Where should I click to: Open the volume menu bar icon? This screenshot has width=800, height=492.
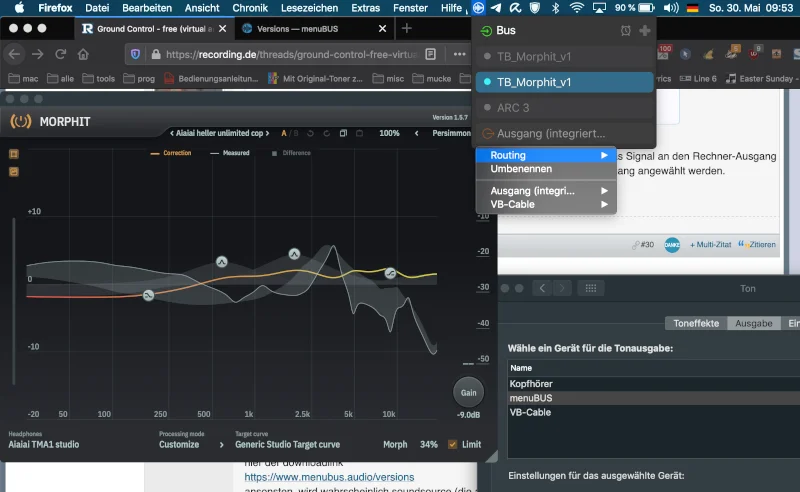coord(670,8)
